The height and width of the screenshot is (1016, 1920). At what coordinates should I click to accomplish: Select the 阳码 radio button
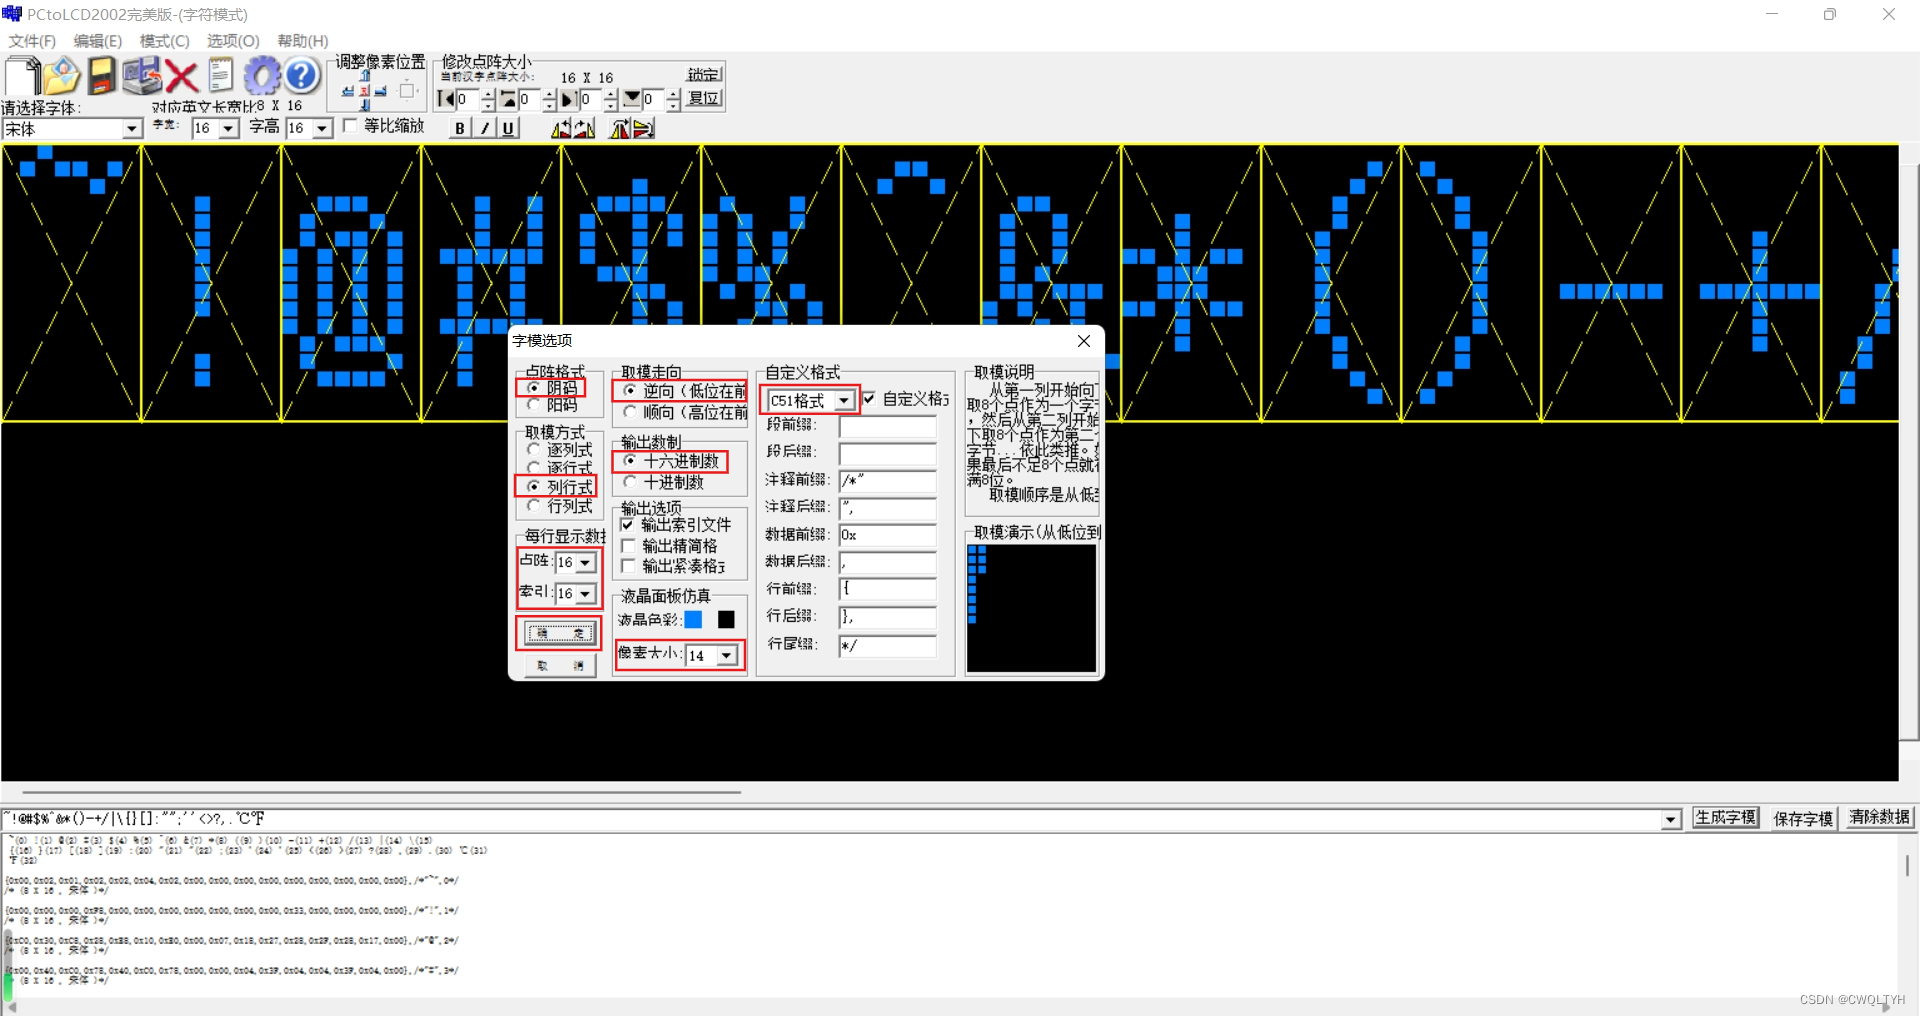coord(534,405)
